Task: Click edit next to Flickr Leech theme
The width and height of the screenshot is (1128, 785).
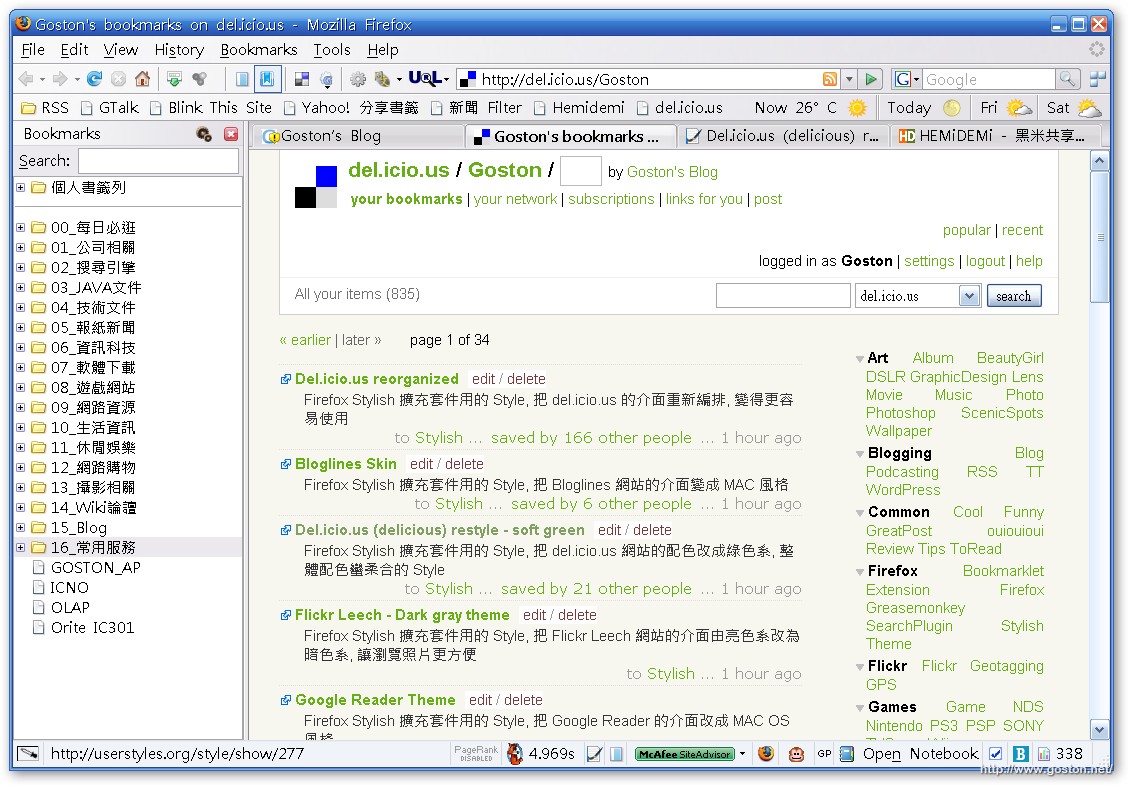Action: click(x=534, y=614)
